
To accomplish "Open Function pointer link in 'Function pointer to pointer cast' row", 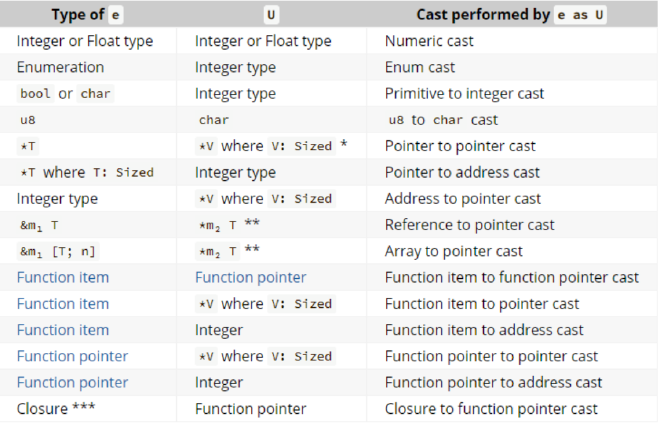I will coord(72,356).
